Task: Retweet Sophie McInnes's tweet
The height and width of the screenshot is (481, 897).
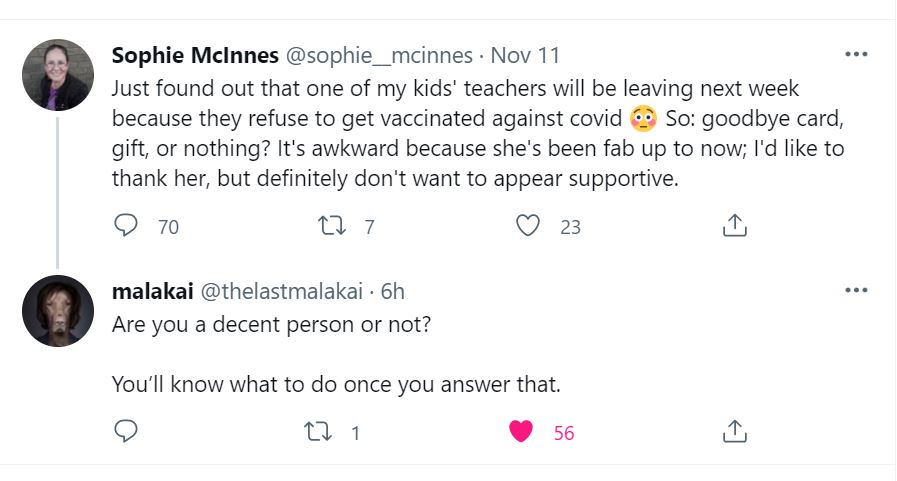Action: (328, 227)
